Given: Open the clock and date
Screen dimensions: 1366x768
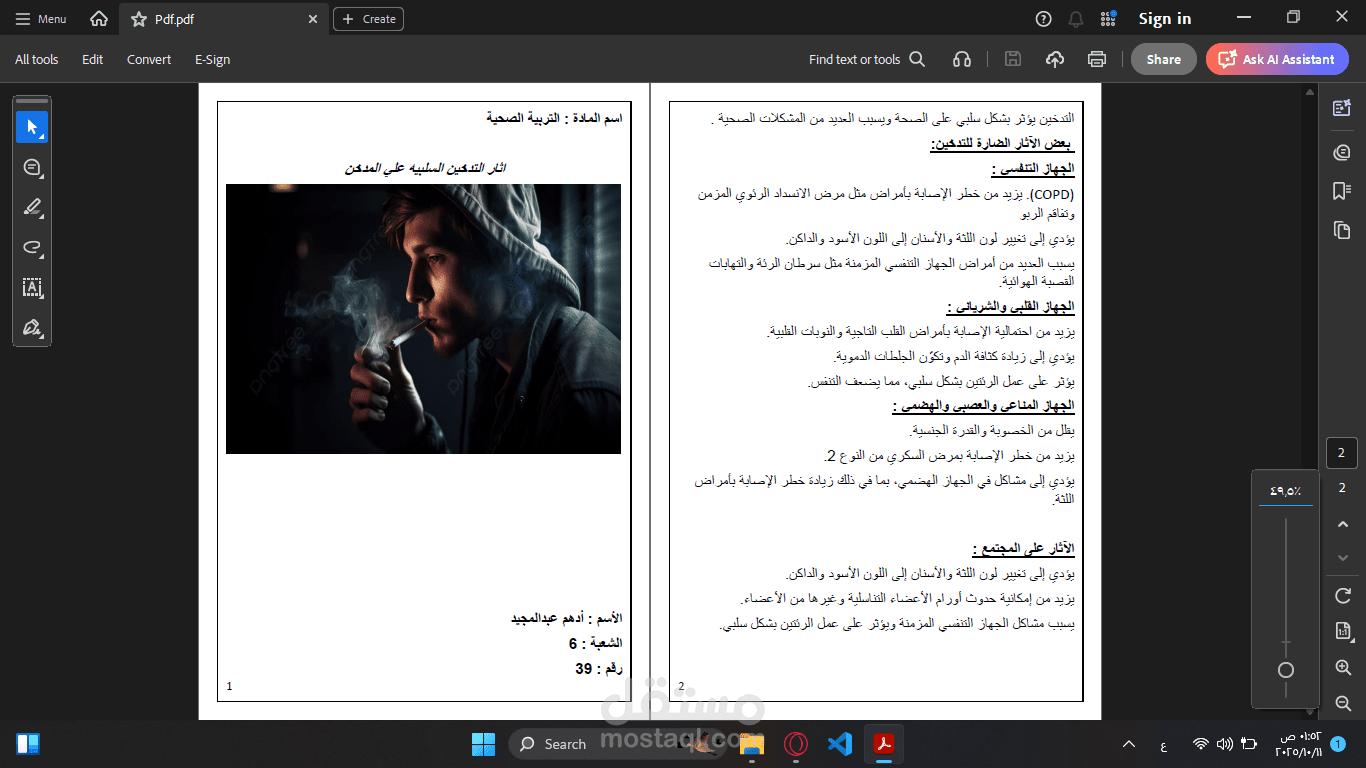Looking at the screenshot, I should click(x=1300, y=744).
